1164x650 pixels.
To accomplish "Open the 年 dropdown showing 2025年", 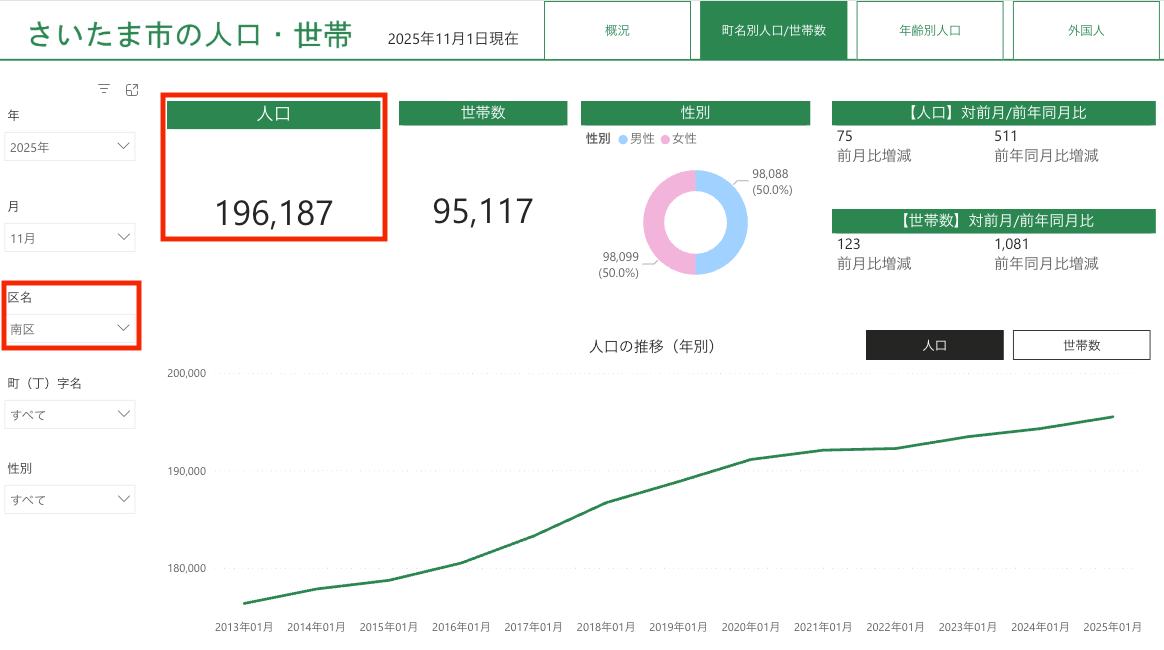I will (70, 147).
